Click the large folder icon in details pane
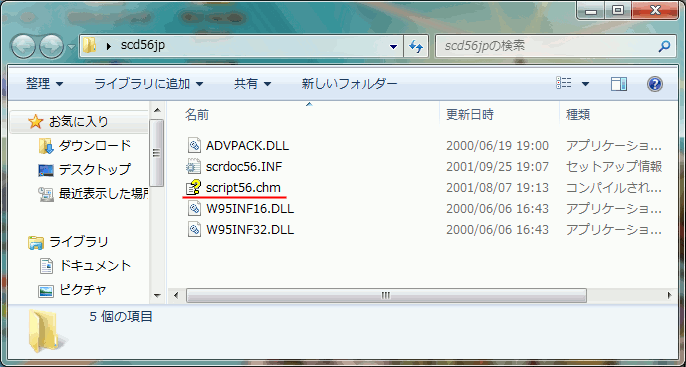The image size is (686, 367). point(47,331)
